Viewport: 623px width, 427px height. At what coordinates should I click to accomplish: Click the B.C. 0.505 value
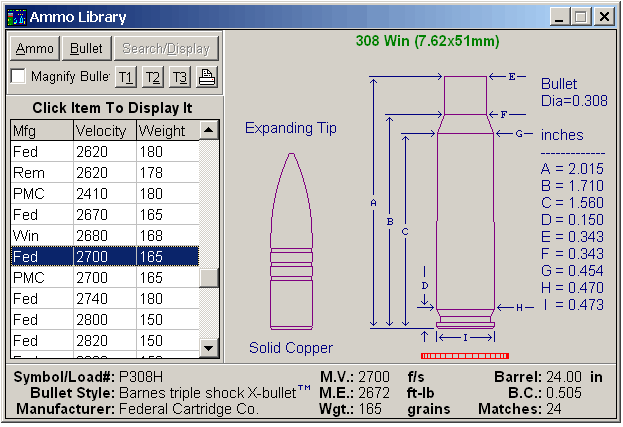(564, 393)
